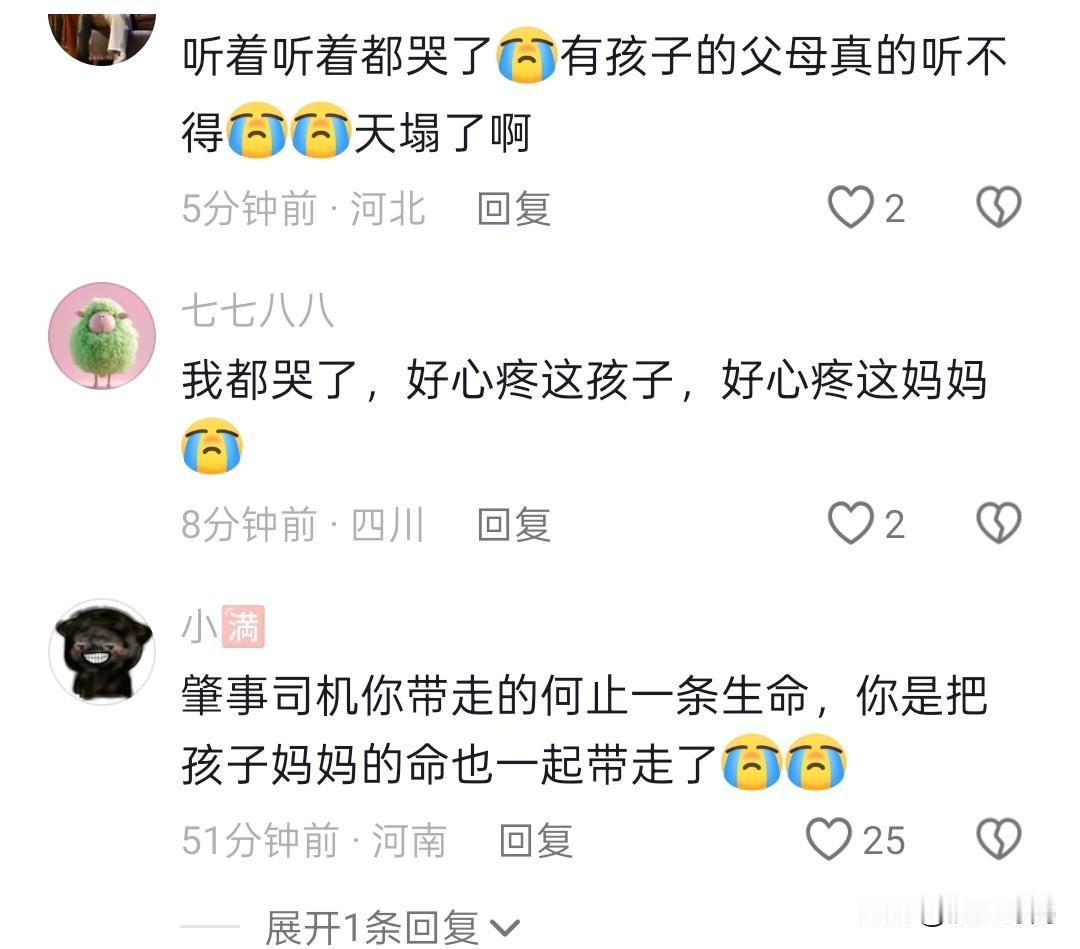Tap broken heart on the Henan comment

999,840
